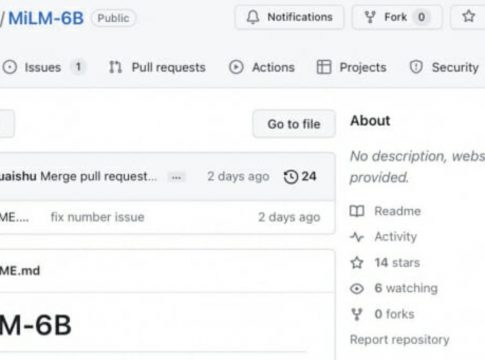Click the star icon beside 14 stars
The image size is (485, 360).
point(357,263)
